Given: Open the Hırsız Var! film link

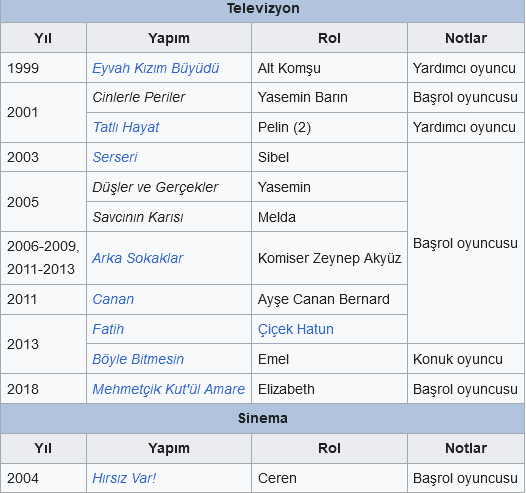Looking at the screenshot, I should point(124,478).
